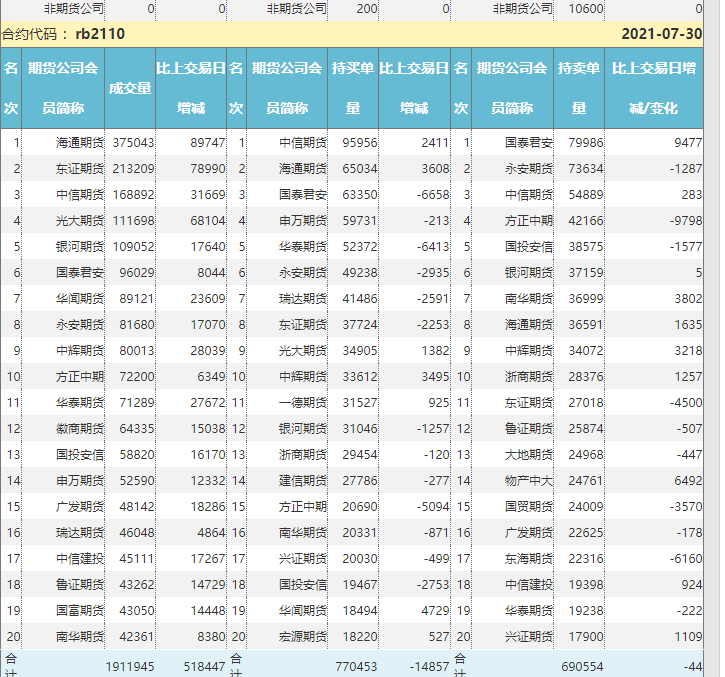Click short position 38575 for 国投安信
This screenshot has height=677, width=725.
[x=586, y=247]
